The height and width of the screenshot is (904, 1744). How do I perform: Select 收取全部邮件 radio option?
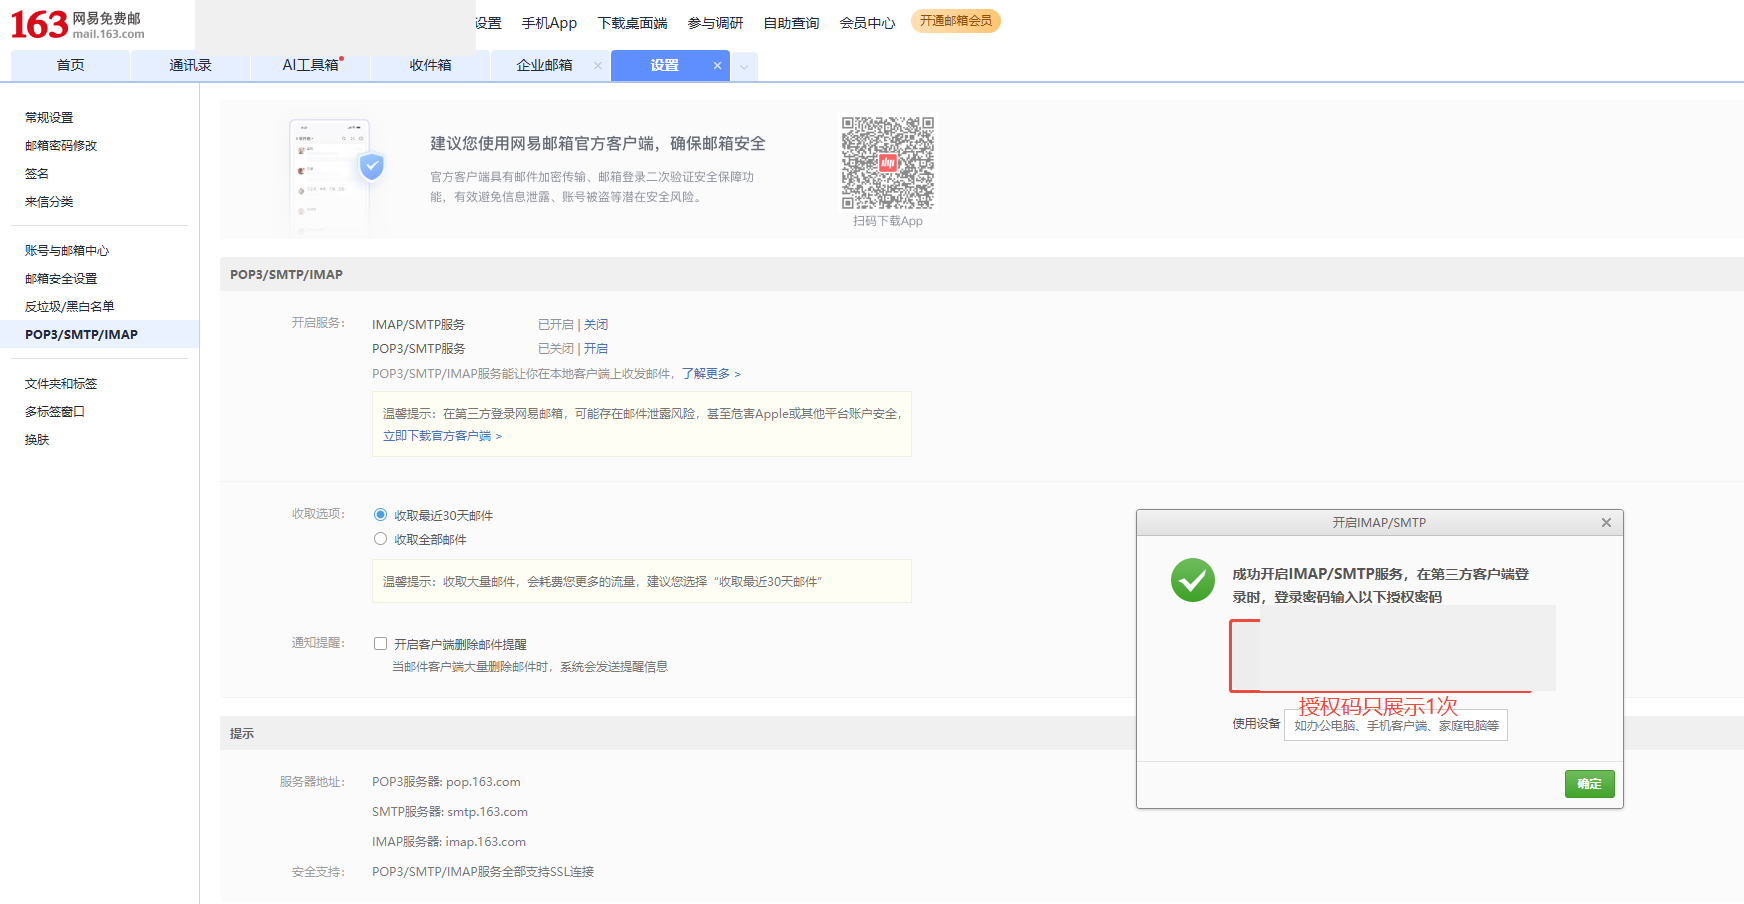(380, 539)
